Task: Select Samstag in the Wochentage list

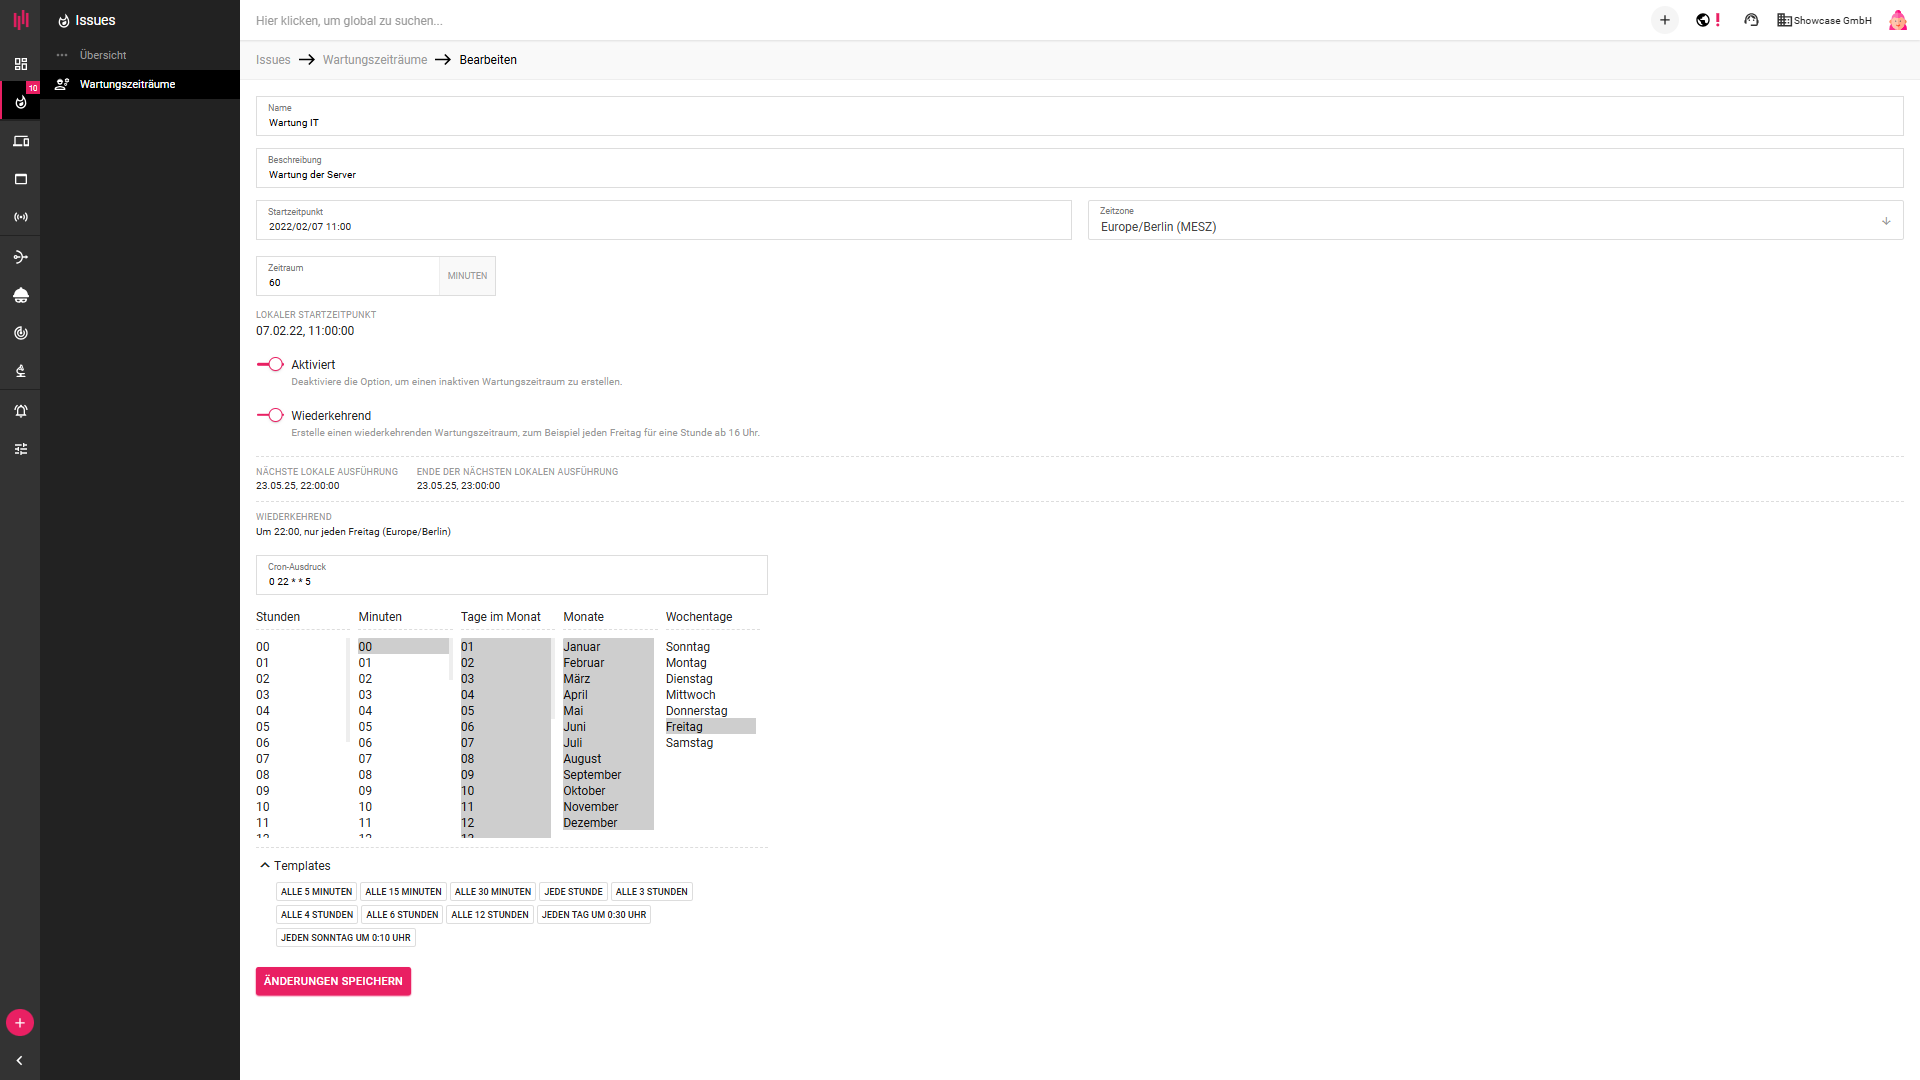Action: (x=689, y=743)
